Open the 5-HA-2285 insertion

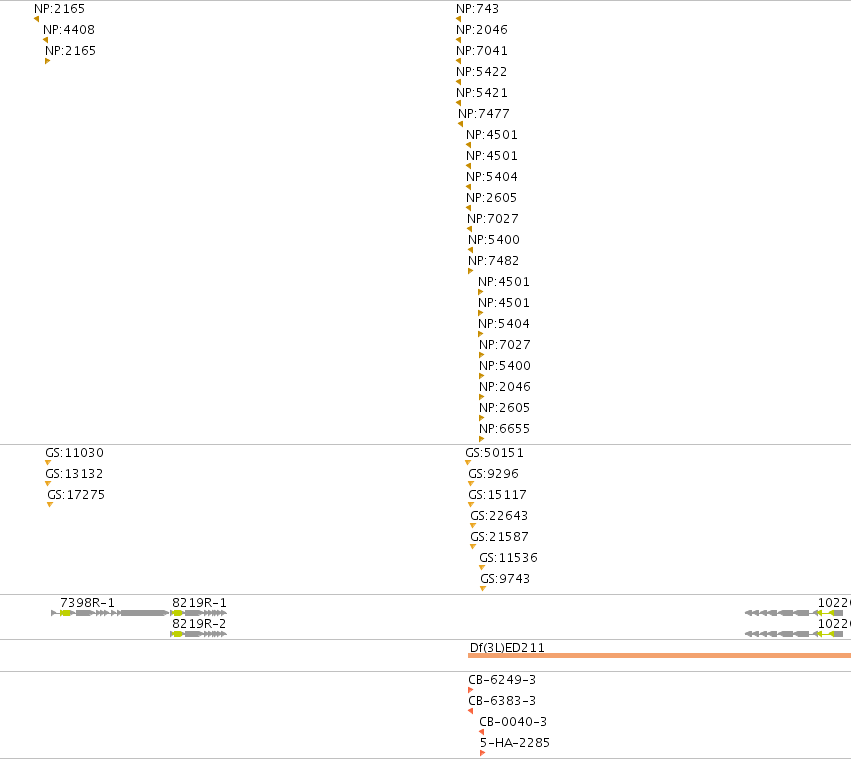pos(515,743)
